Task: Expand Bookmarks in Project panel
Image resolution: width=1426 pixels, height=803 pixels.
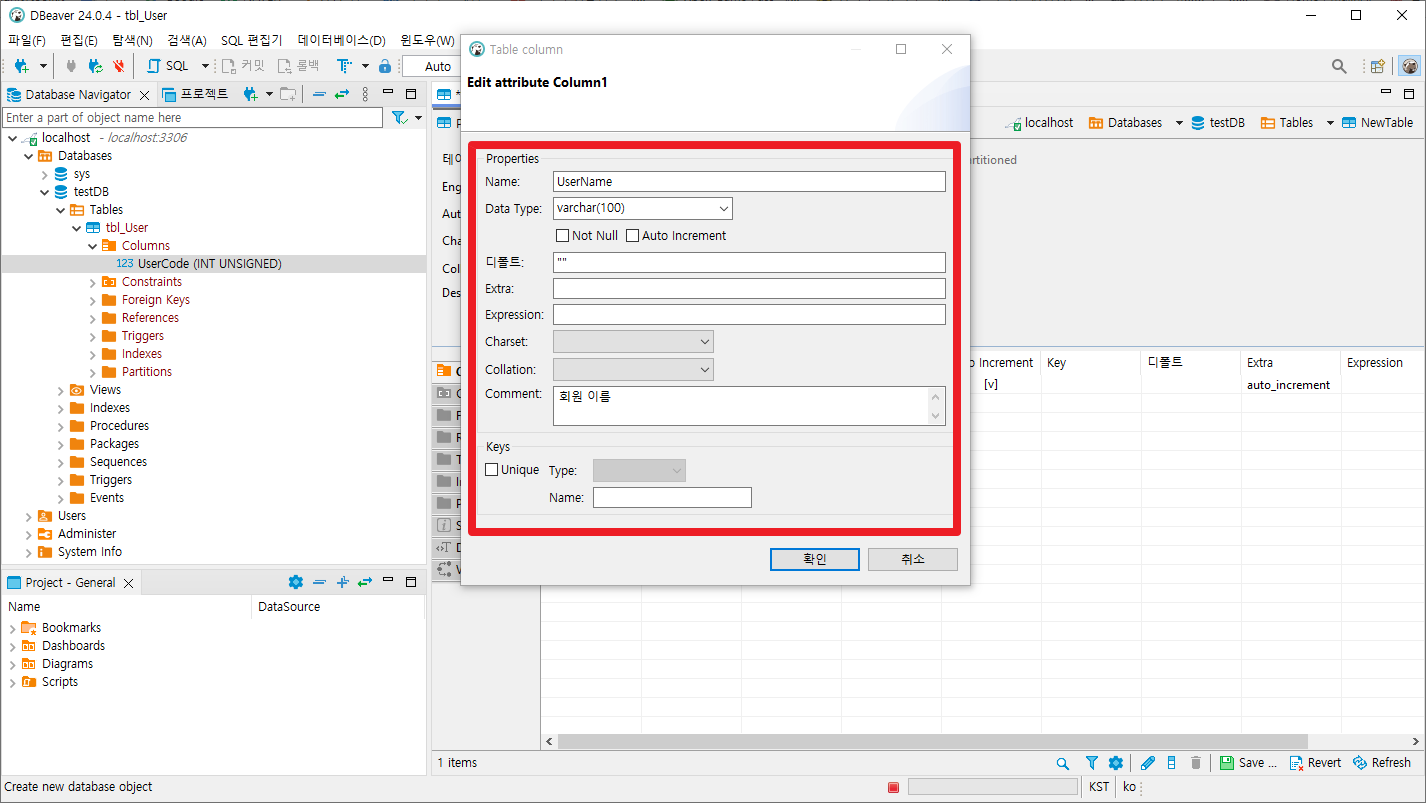Action: click(13, 628)
